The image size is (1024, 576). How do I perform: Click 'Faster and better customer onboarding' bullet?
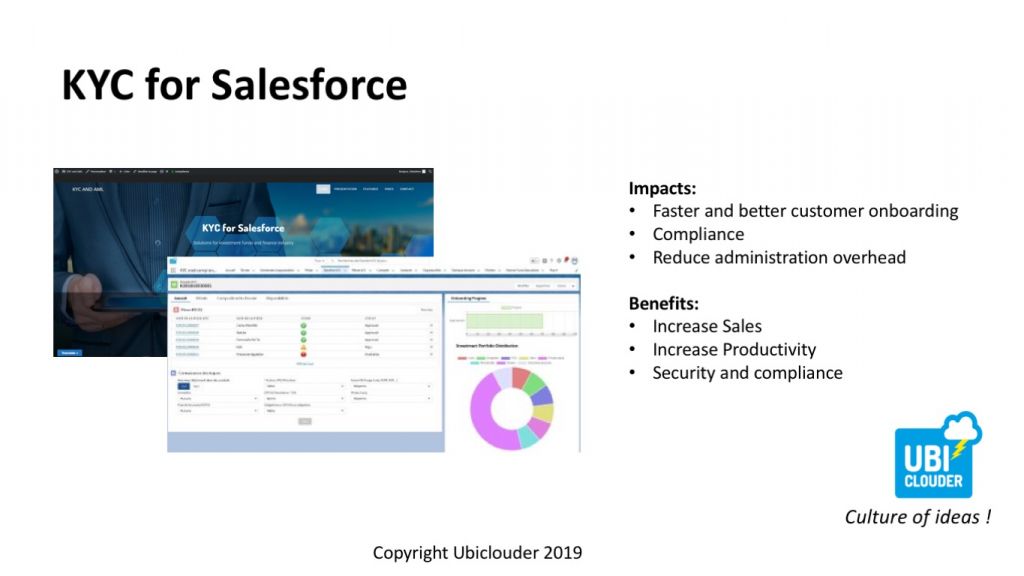click(x=805, y=211)
